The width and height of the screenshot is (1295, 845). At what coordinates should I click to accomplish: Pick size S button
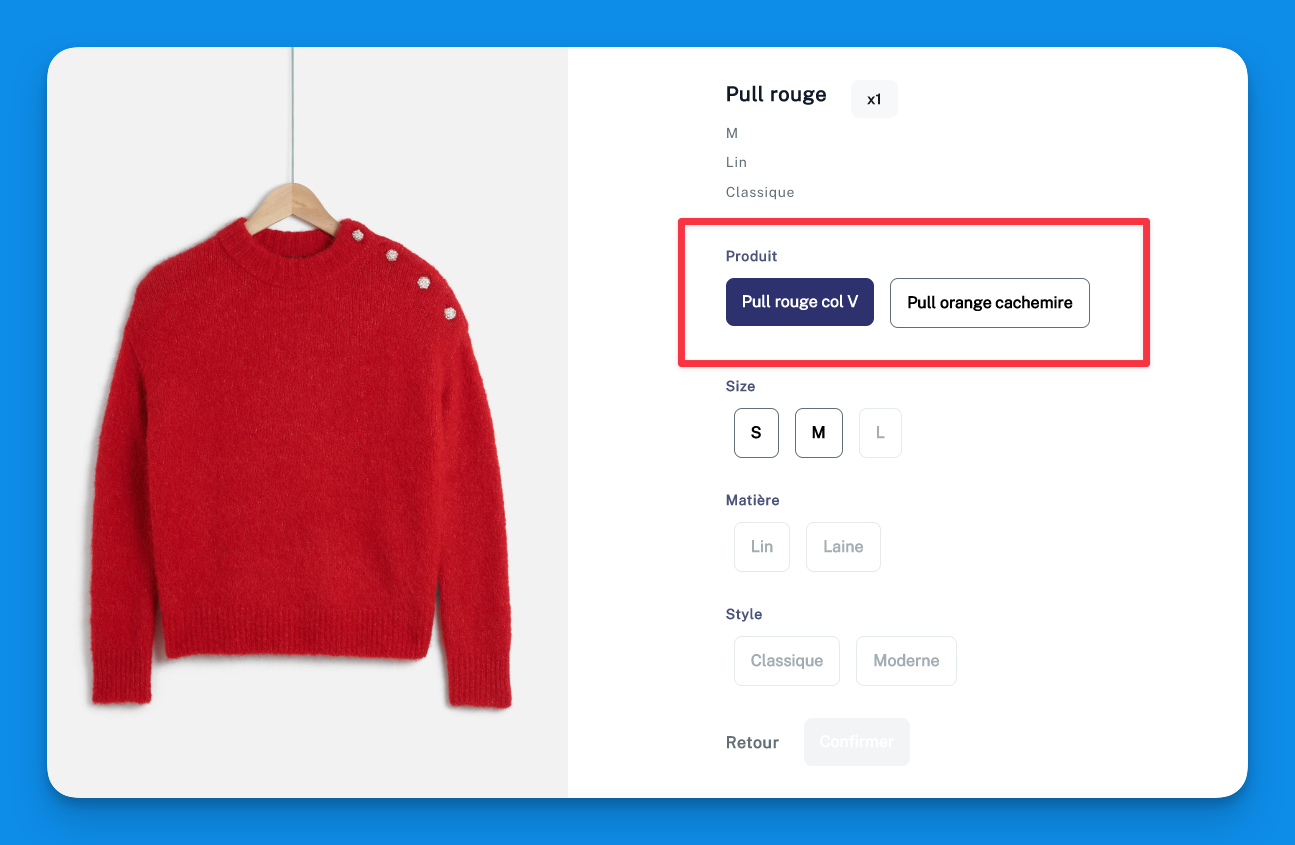[756, 433]
